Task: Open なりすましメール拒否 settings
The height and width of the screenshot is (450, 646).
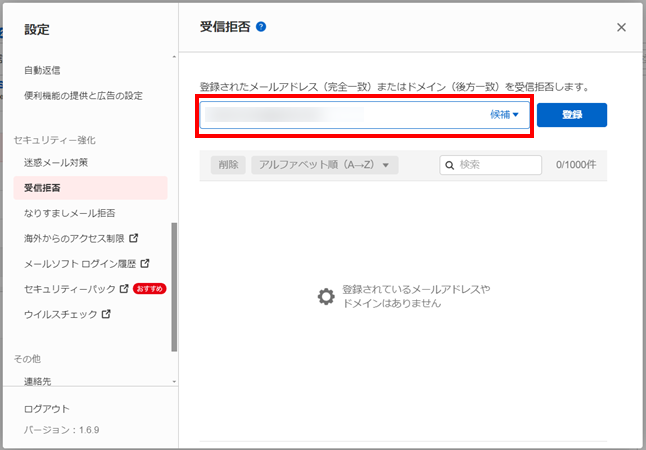Action: click(x=70, y=213)
